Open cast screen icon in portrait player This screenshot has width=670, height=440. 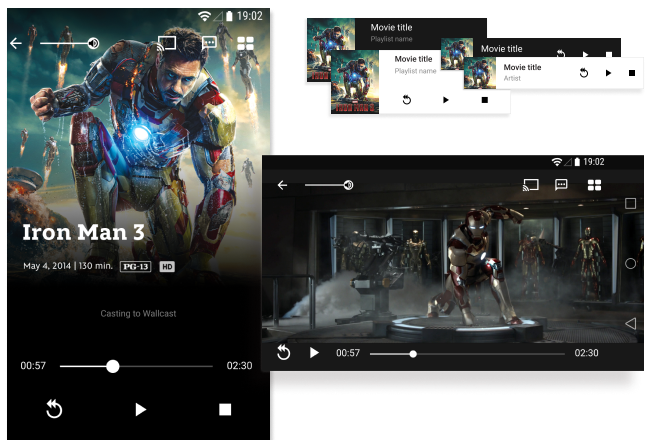click(167, 43)
